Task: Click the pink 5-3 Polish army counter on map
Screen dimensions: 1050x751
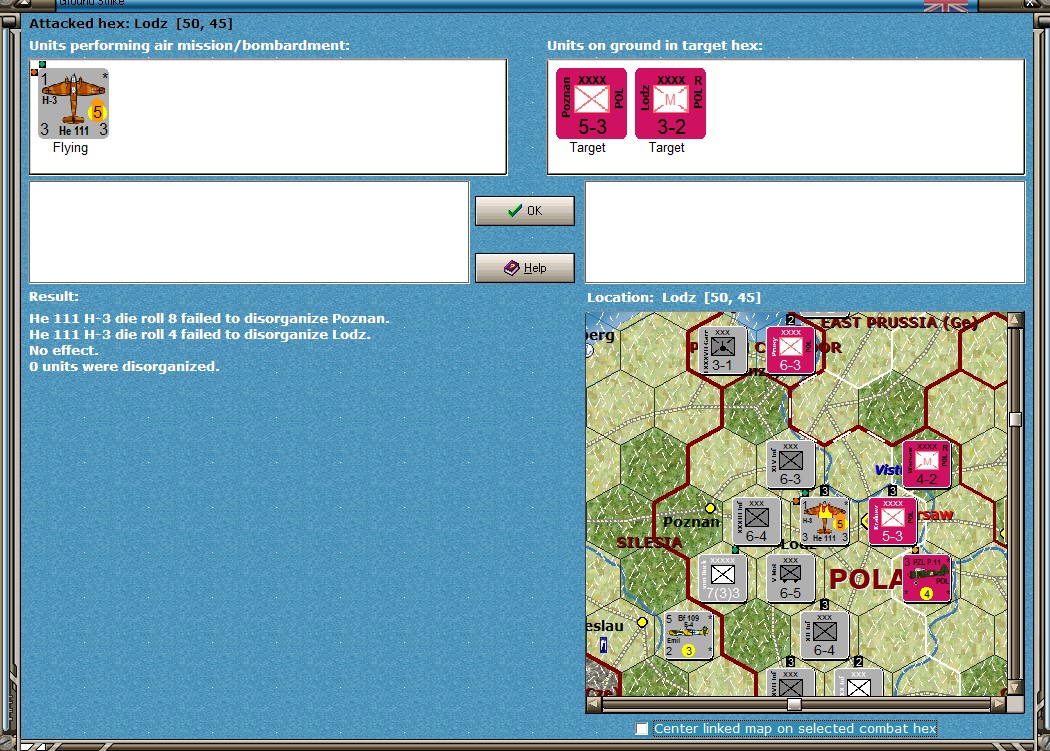Action: (x=892, y=521)
